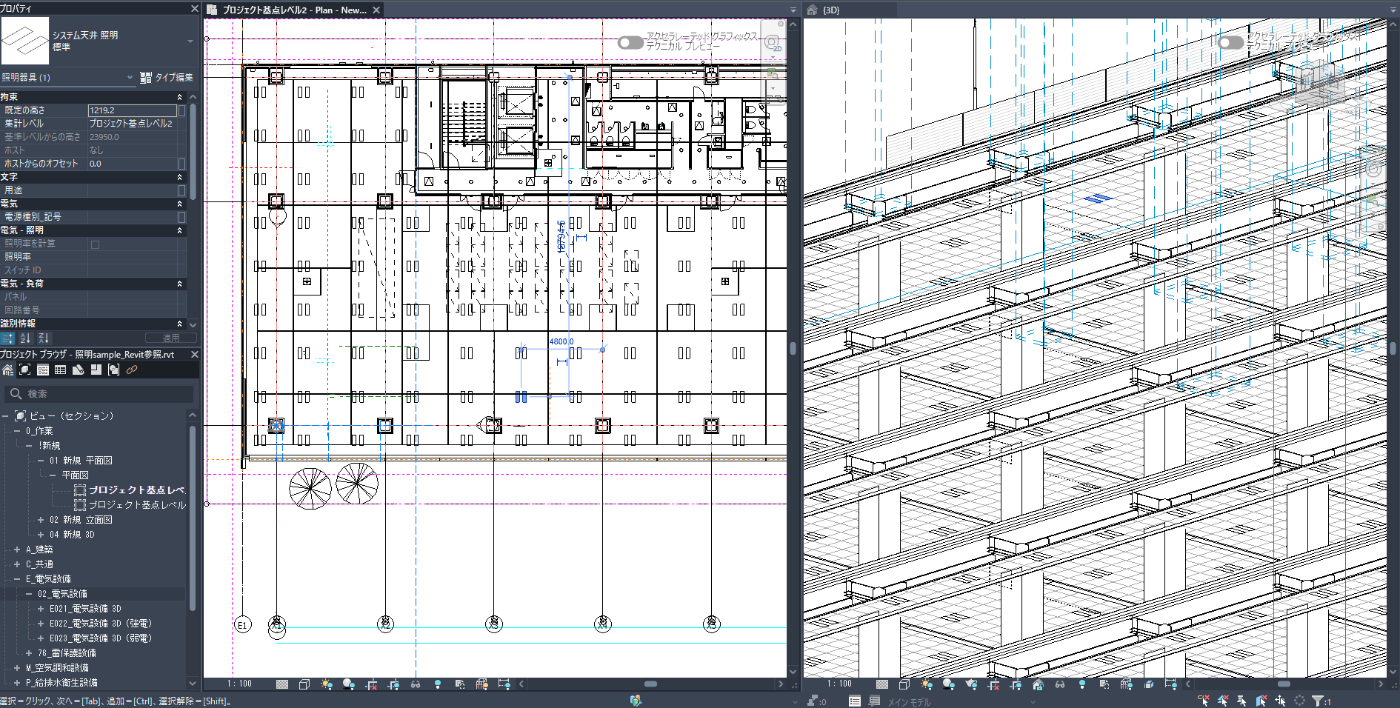Click the plan view horizontal scrollbar thumb

[x=650, y=685]
